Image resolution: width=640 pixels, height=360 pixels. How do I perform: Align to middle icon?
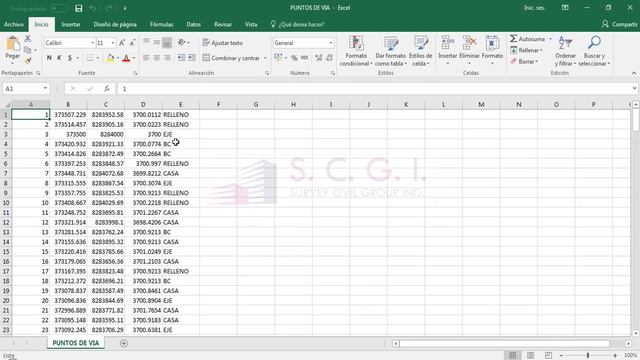157,42
